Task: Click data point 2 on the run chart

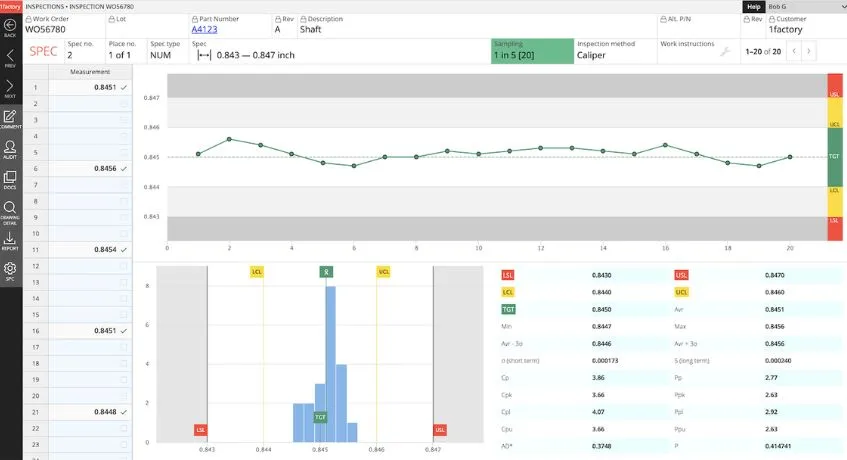Action: point(230,139)
